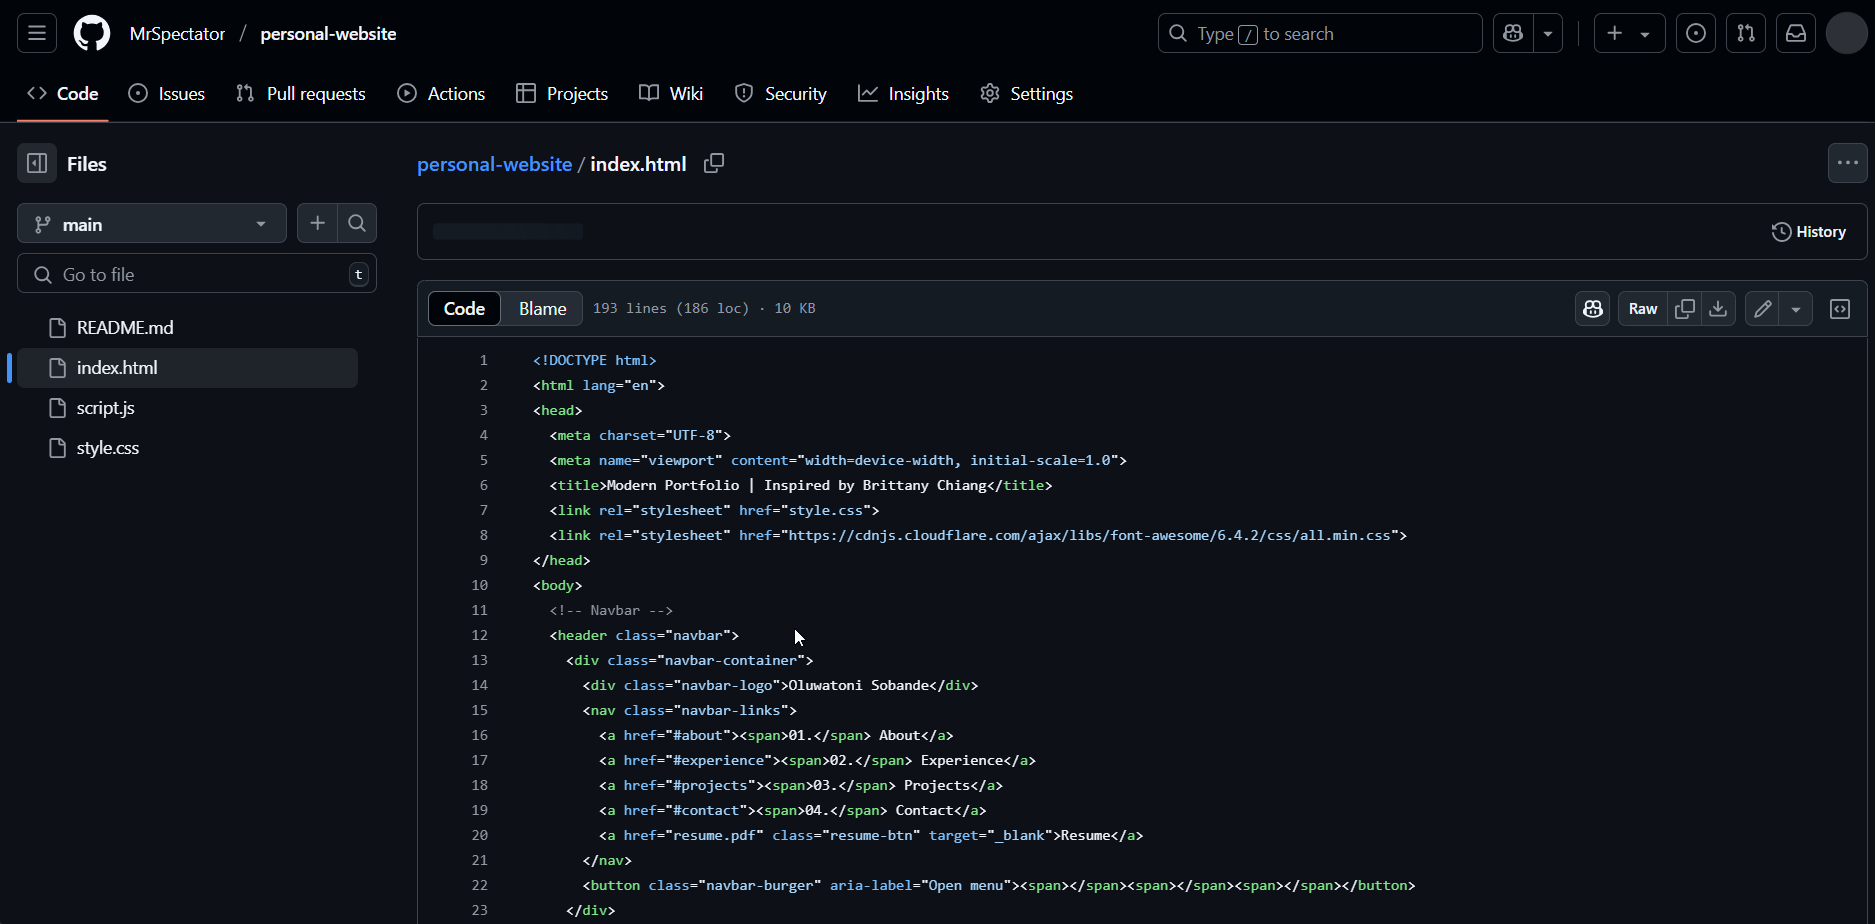Open the notifications inbox
The image size is (1875, 924).
[x=1796, y=33]
